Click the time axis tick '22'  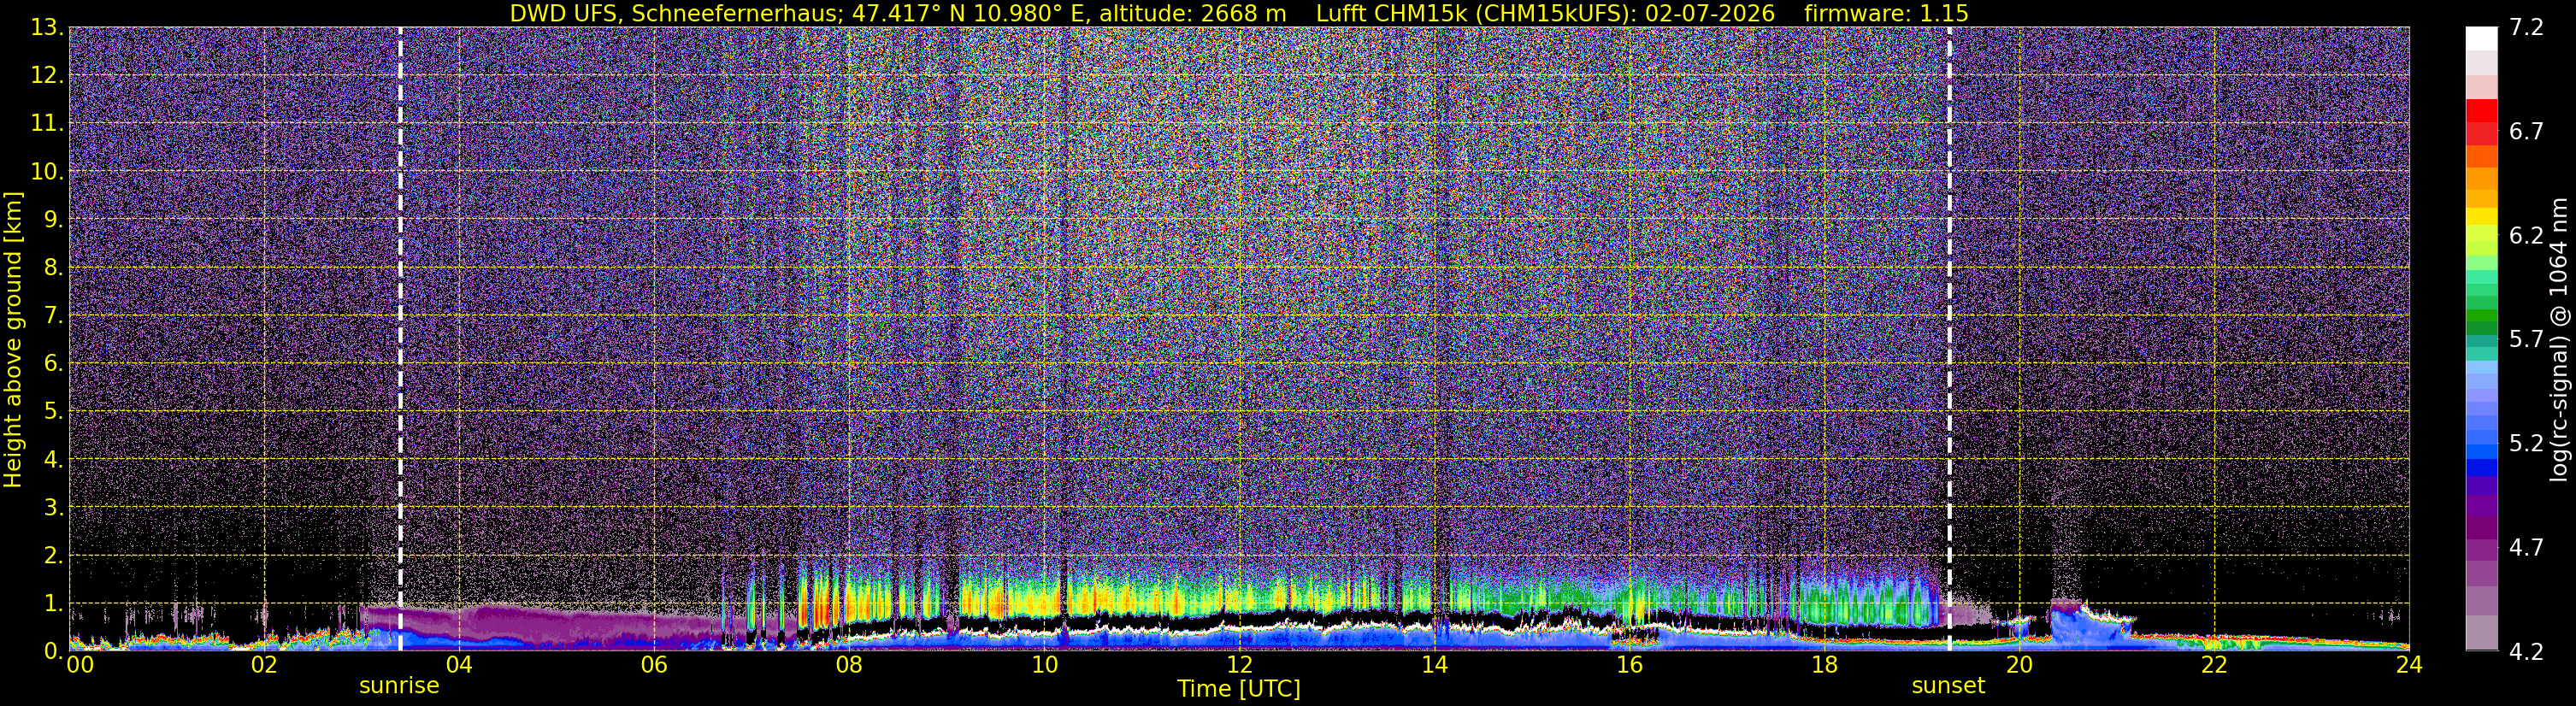click(2214, 665)
